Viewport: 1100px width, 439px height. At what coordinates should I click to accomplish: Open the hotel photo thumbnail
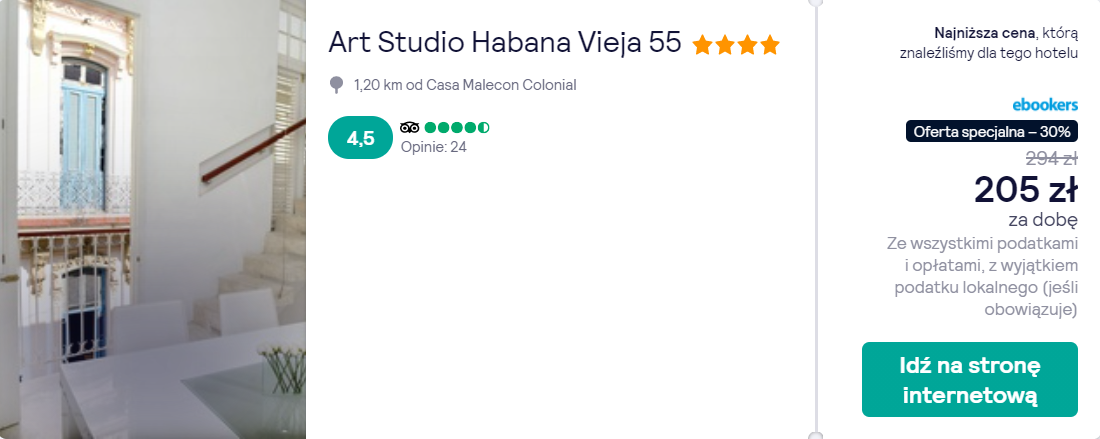[152, 219]
